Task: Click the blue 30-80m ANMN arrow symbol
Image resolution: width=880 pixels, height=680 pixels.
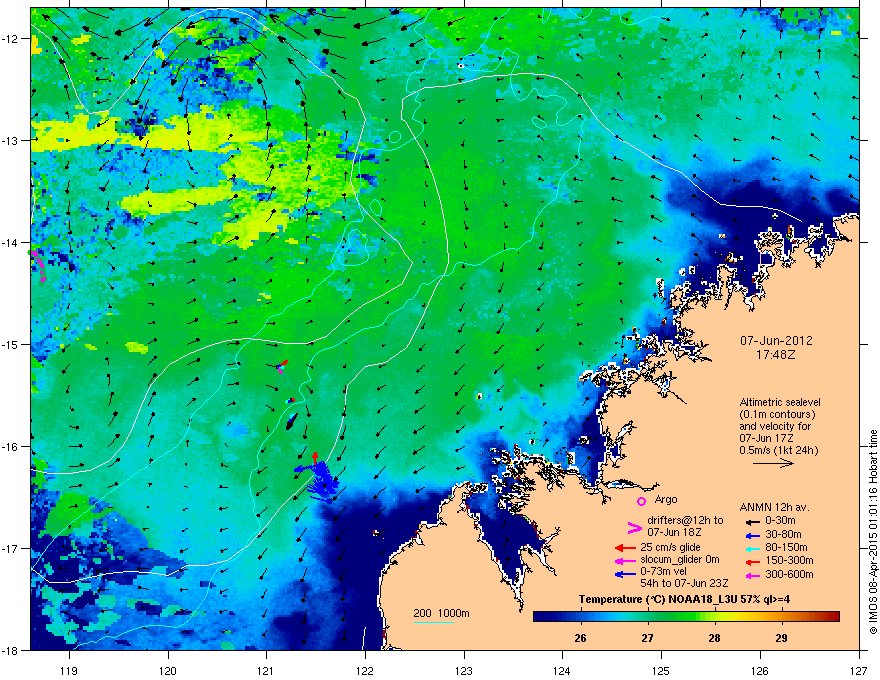Action: pos(753,535)
